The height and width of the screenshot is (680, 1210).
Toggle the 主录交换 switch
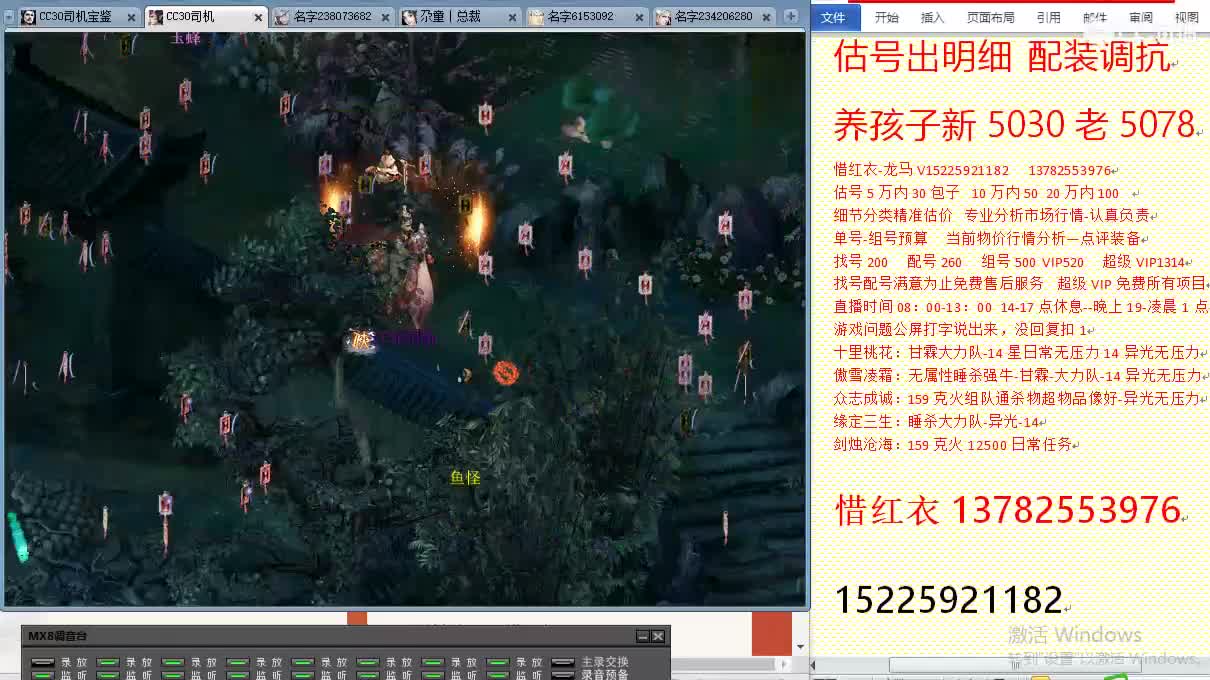coord(563,662)
